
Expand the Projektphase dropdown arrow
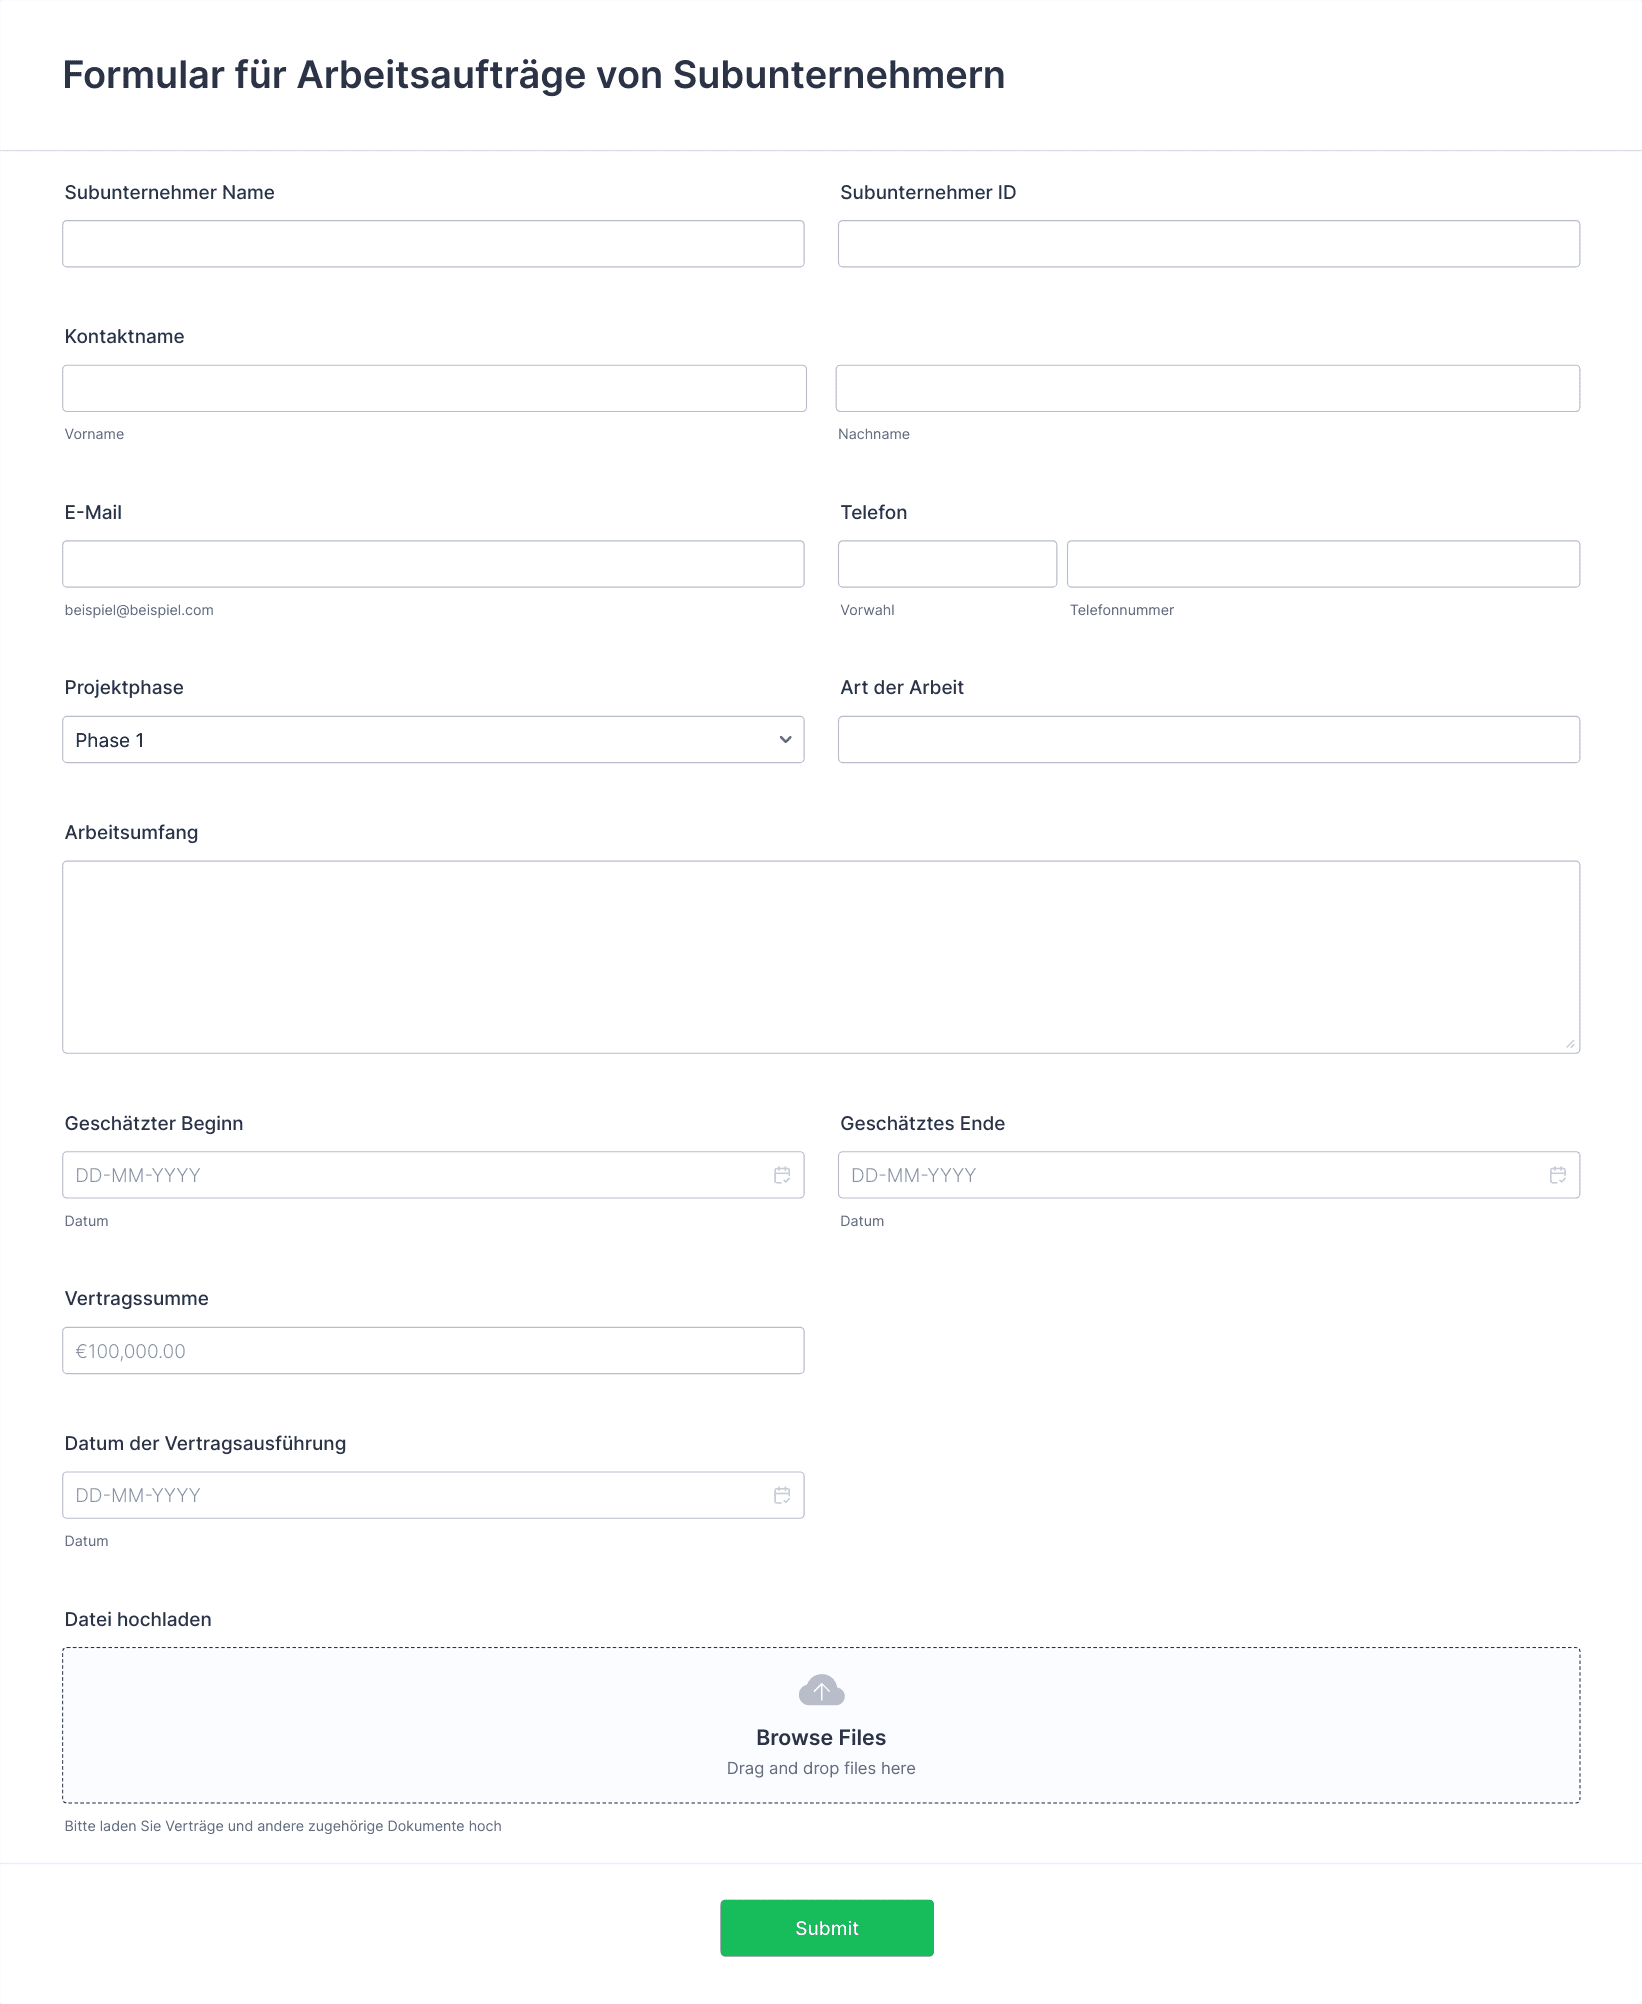tap(785, 740)
